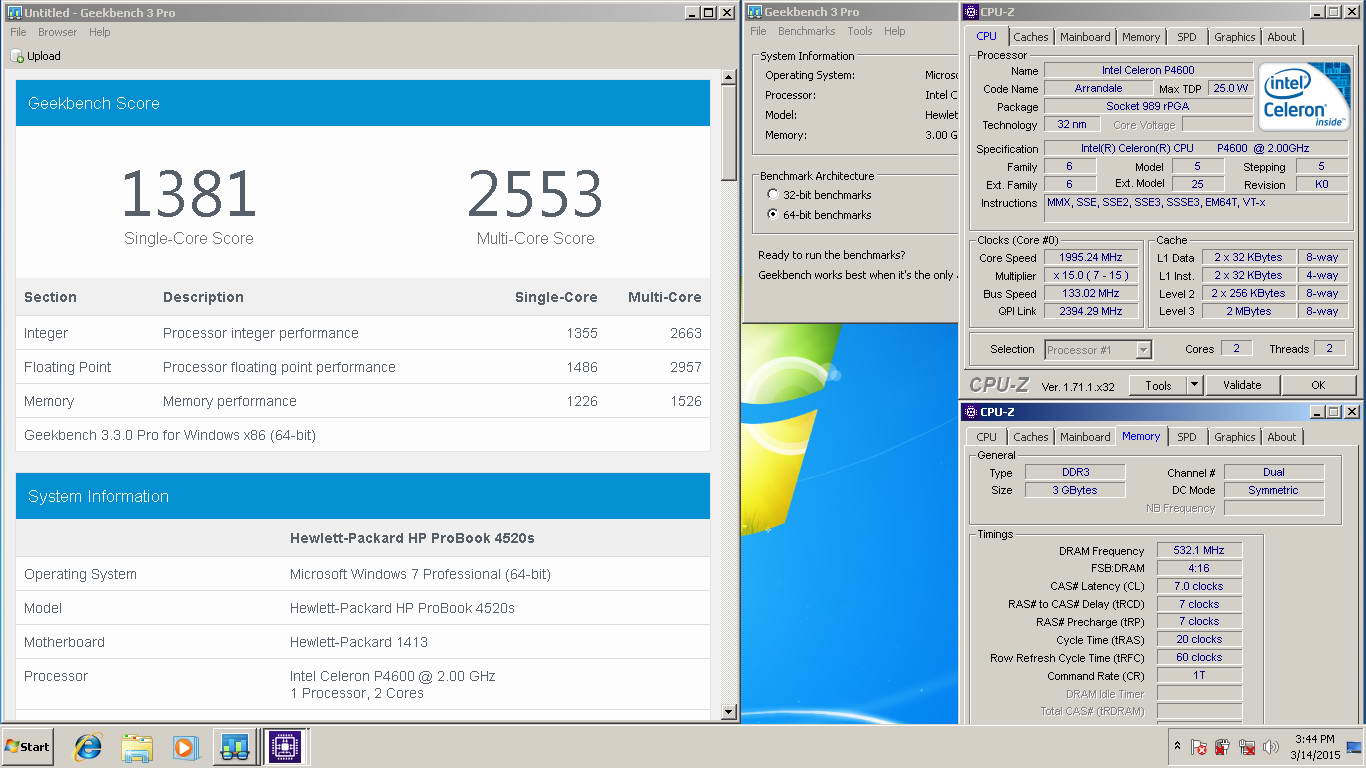Select 32-bit benchmarks radio button
Image resolution: width=1366 pixels, height=768 pixels.
click(x=772, y=195)
